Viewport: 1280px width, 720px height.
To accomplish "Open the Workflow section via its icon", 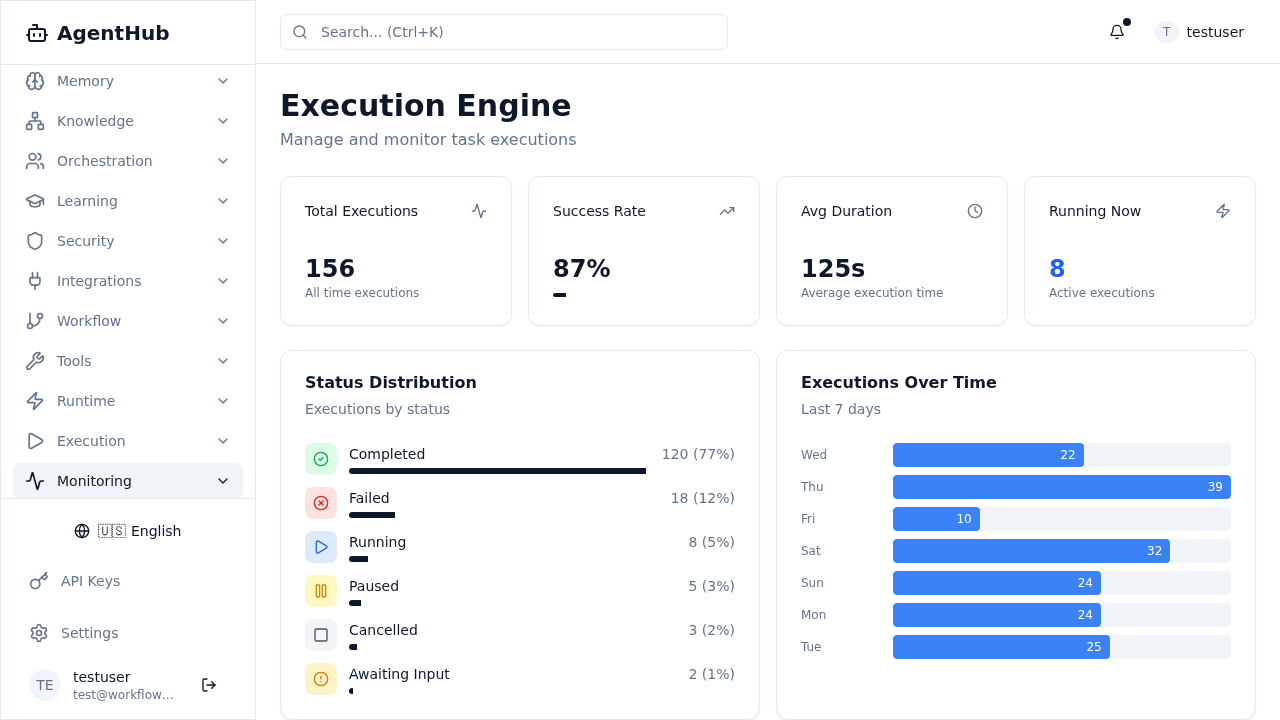I will 35,321.
